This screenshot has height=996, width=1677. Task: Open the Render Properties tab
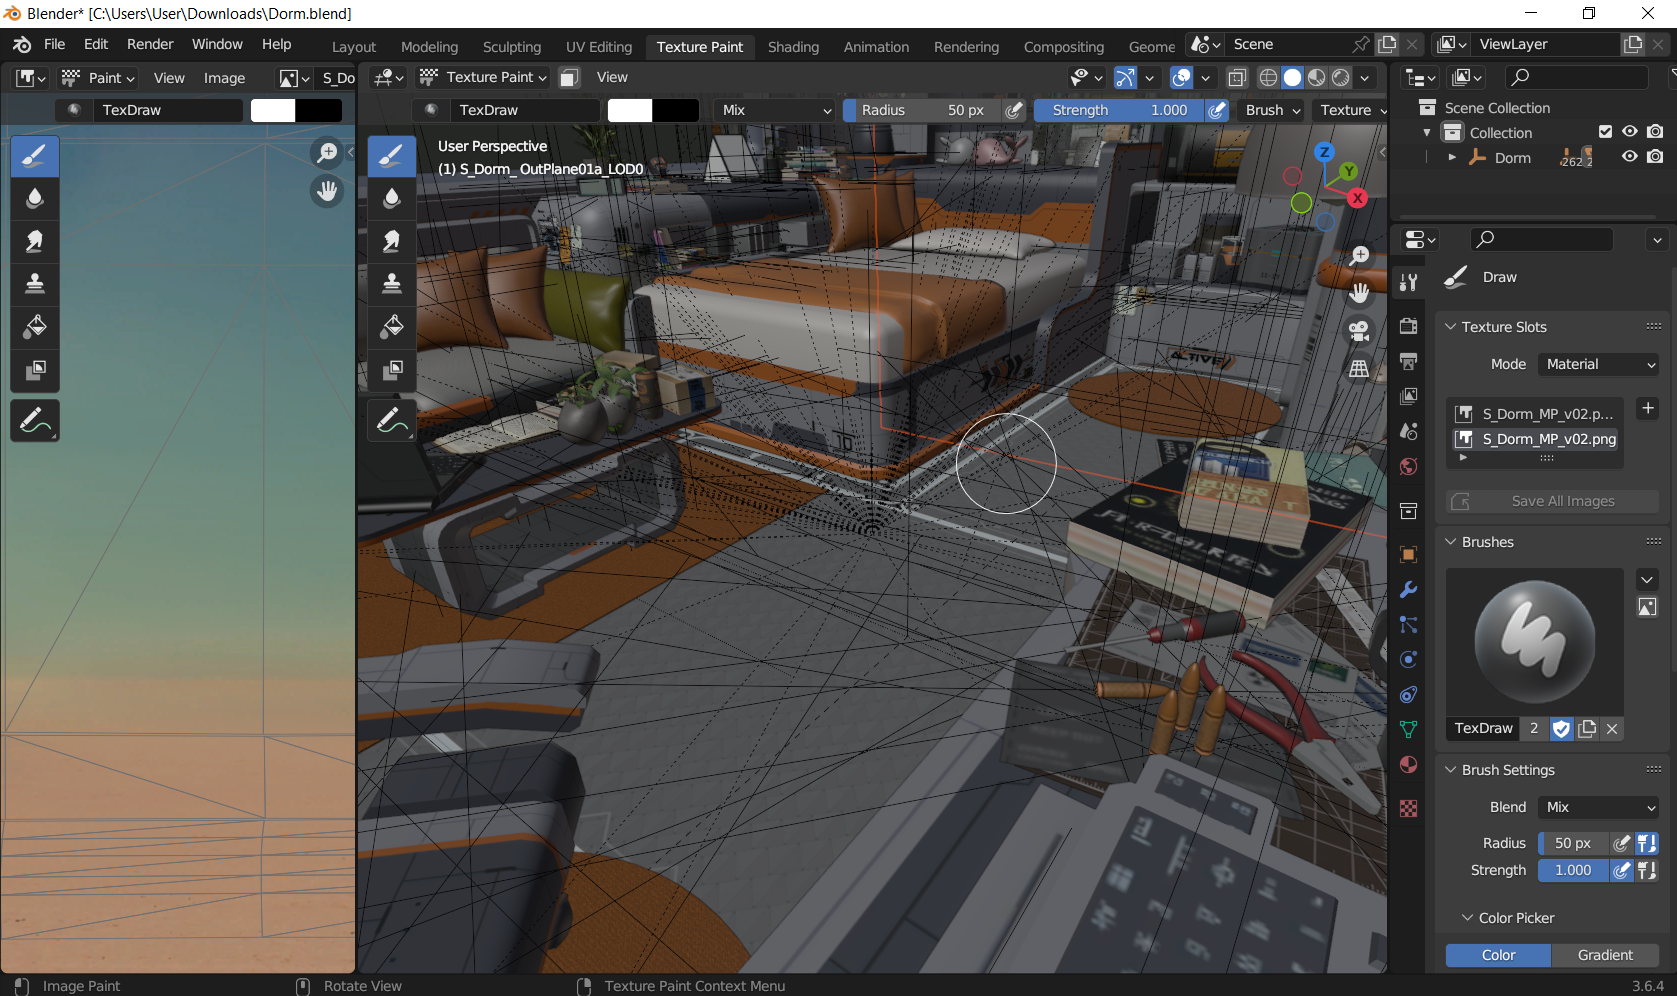click(x=1408, y=327)
